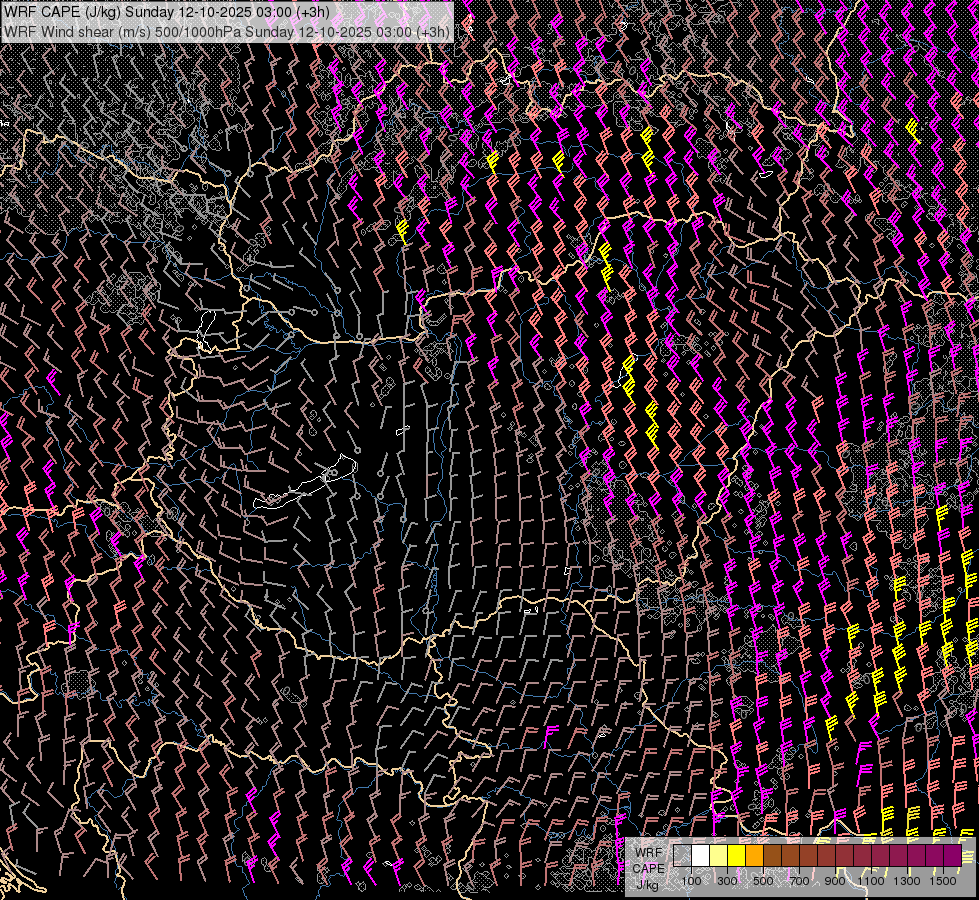Click the 1500 label on the legend
Image resolution: width=979 pixels, height=900 pixels.
tap(943, 881)
